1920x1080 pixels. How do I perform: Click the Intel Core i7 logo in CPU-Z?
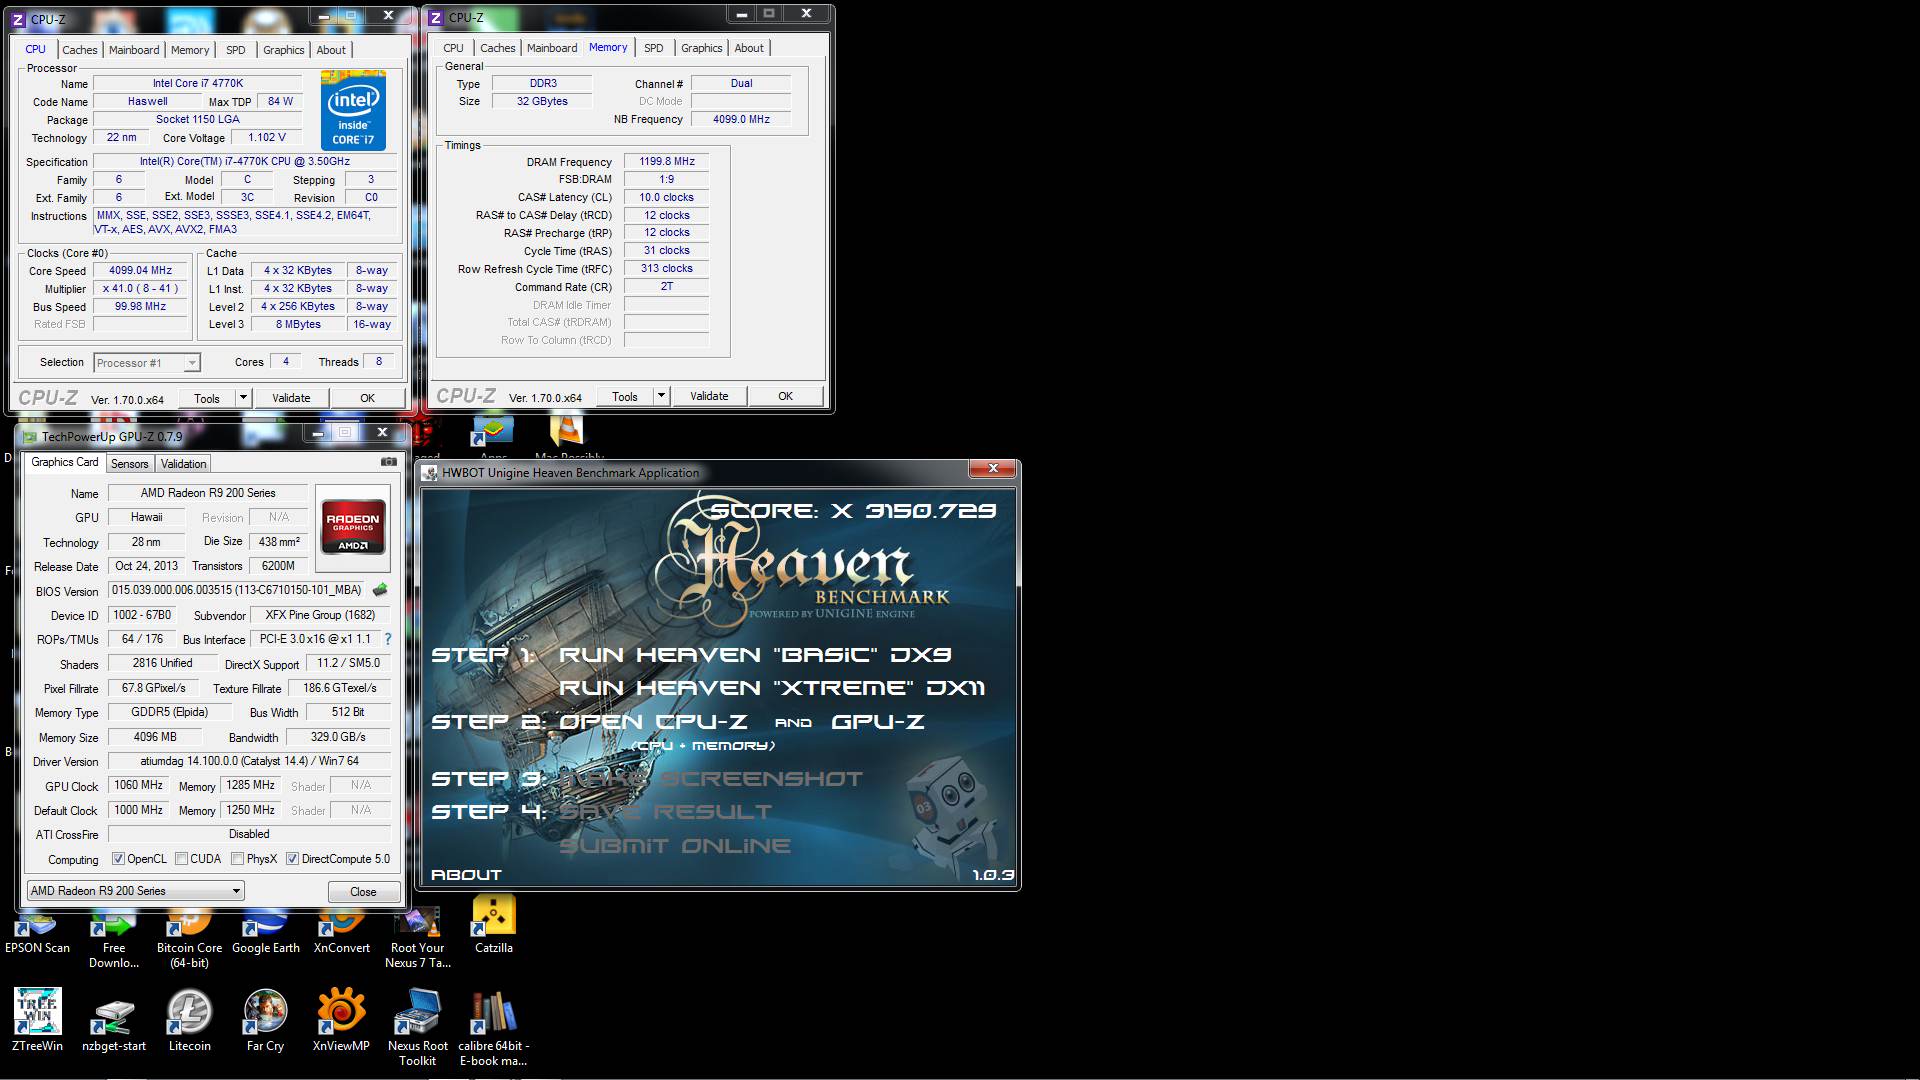353,111
